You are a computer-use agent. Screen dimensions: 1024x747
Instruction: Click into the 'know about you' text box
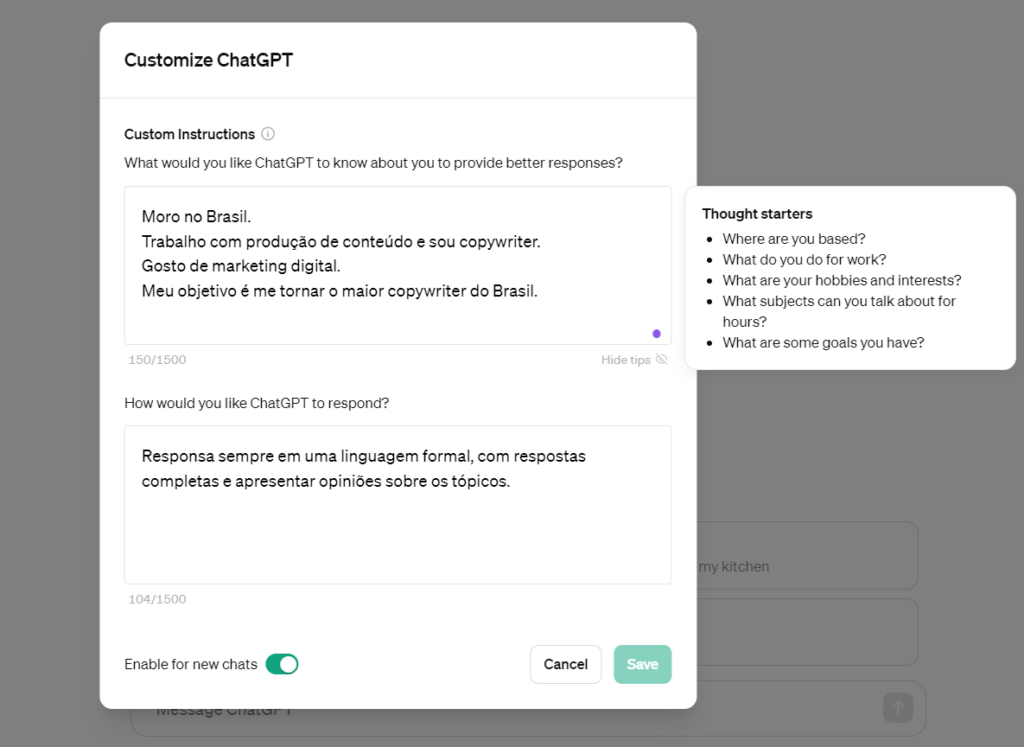[398, 265]
